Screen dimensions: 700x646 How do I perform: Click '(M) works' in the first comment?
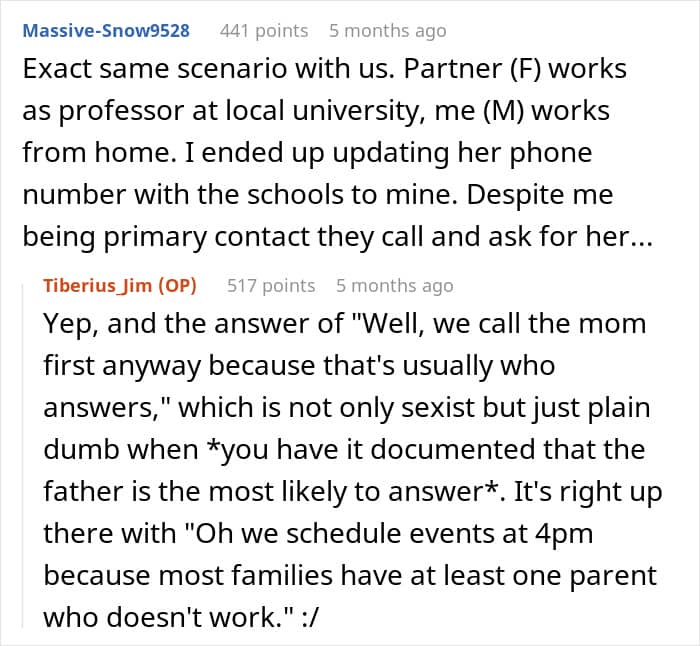pyautogui.click(x=546, y=111)
